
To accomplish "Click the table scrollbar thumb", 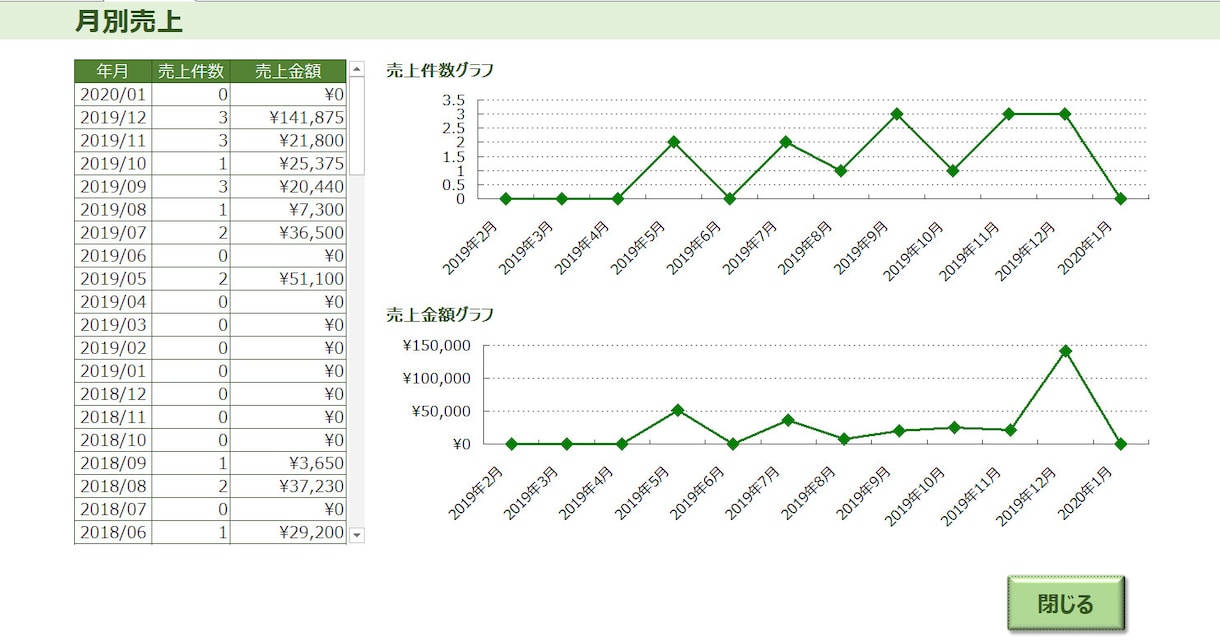I will pos(357,126).
